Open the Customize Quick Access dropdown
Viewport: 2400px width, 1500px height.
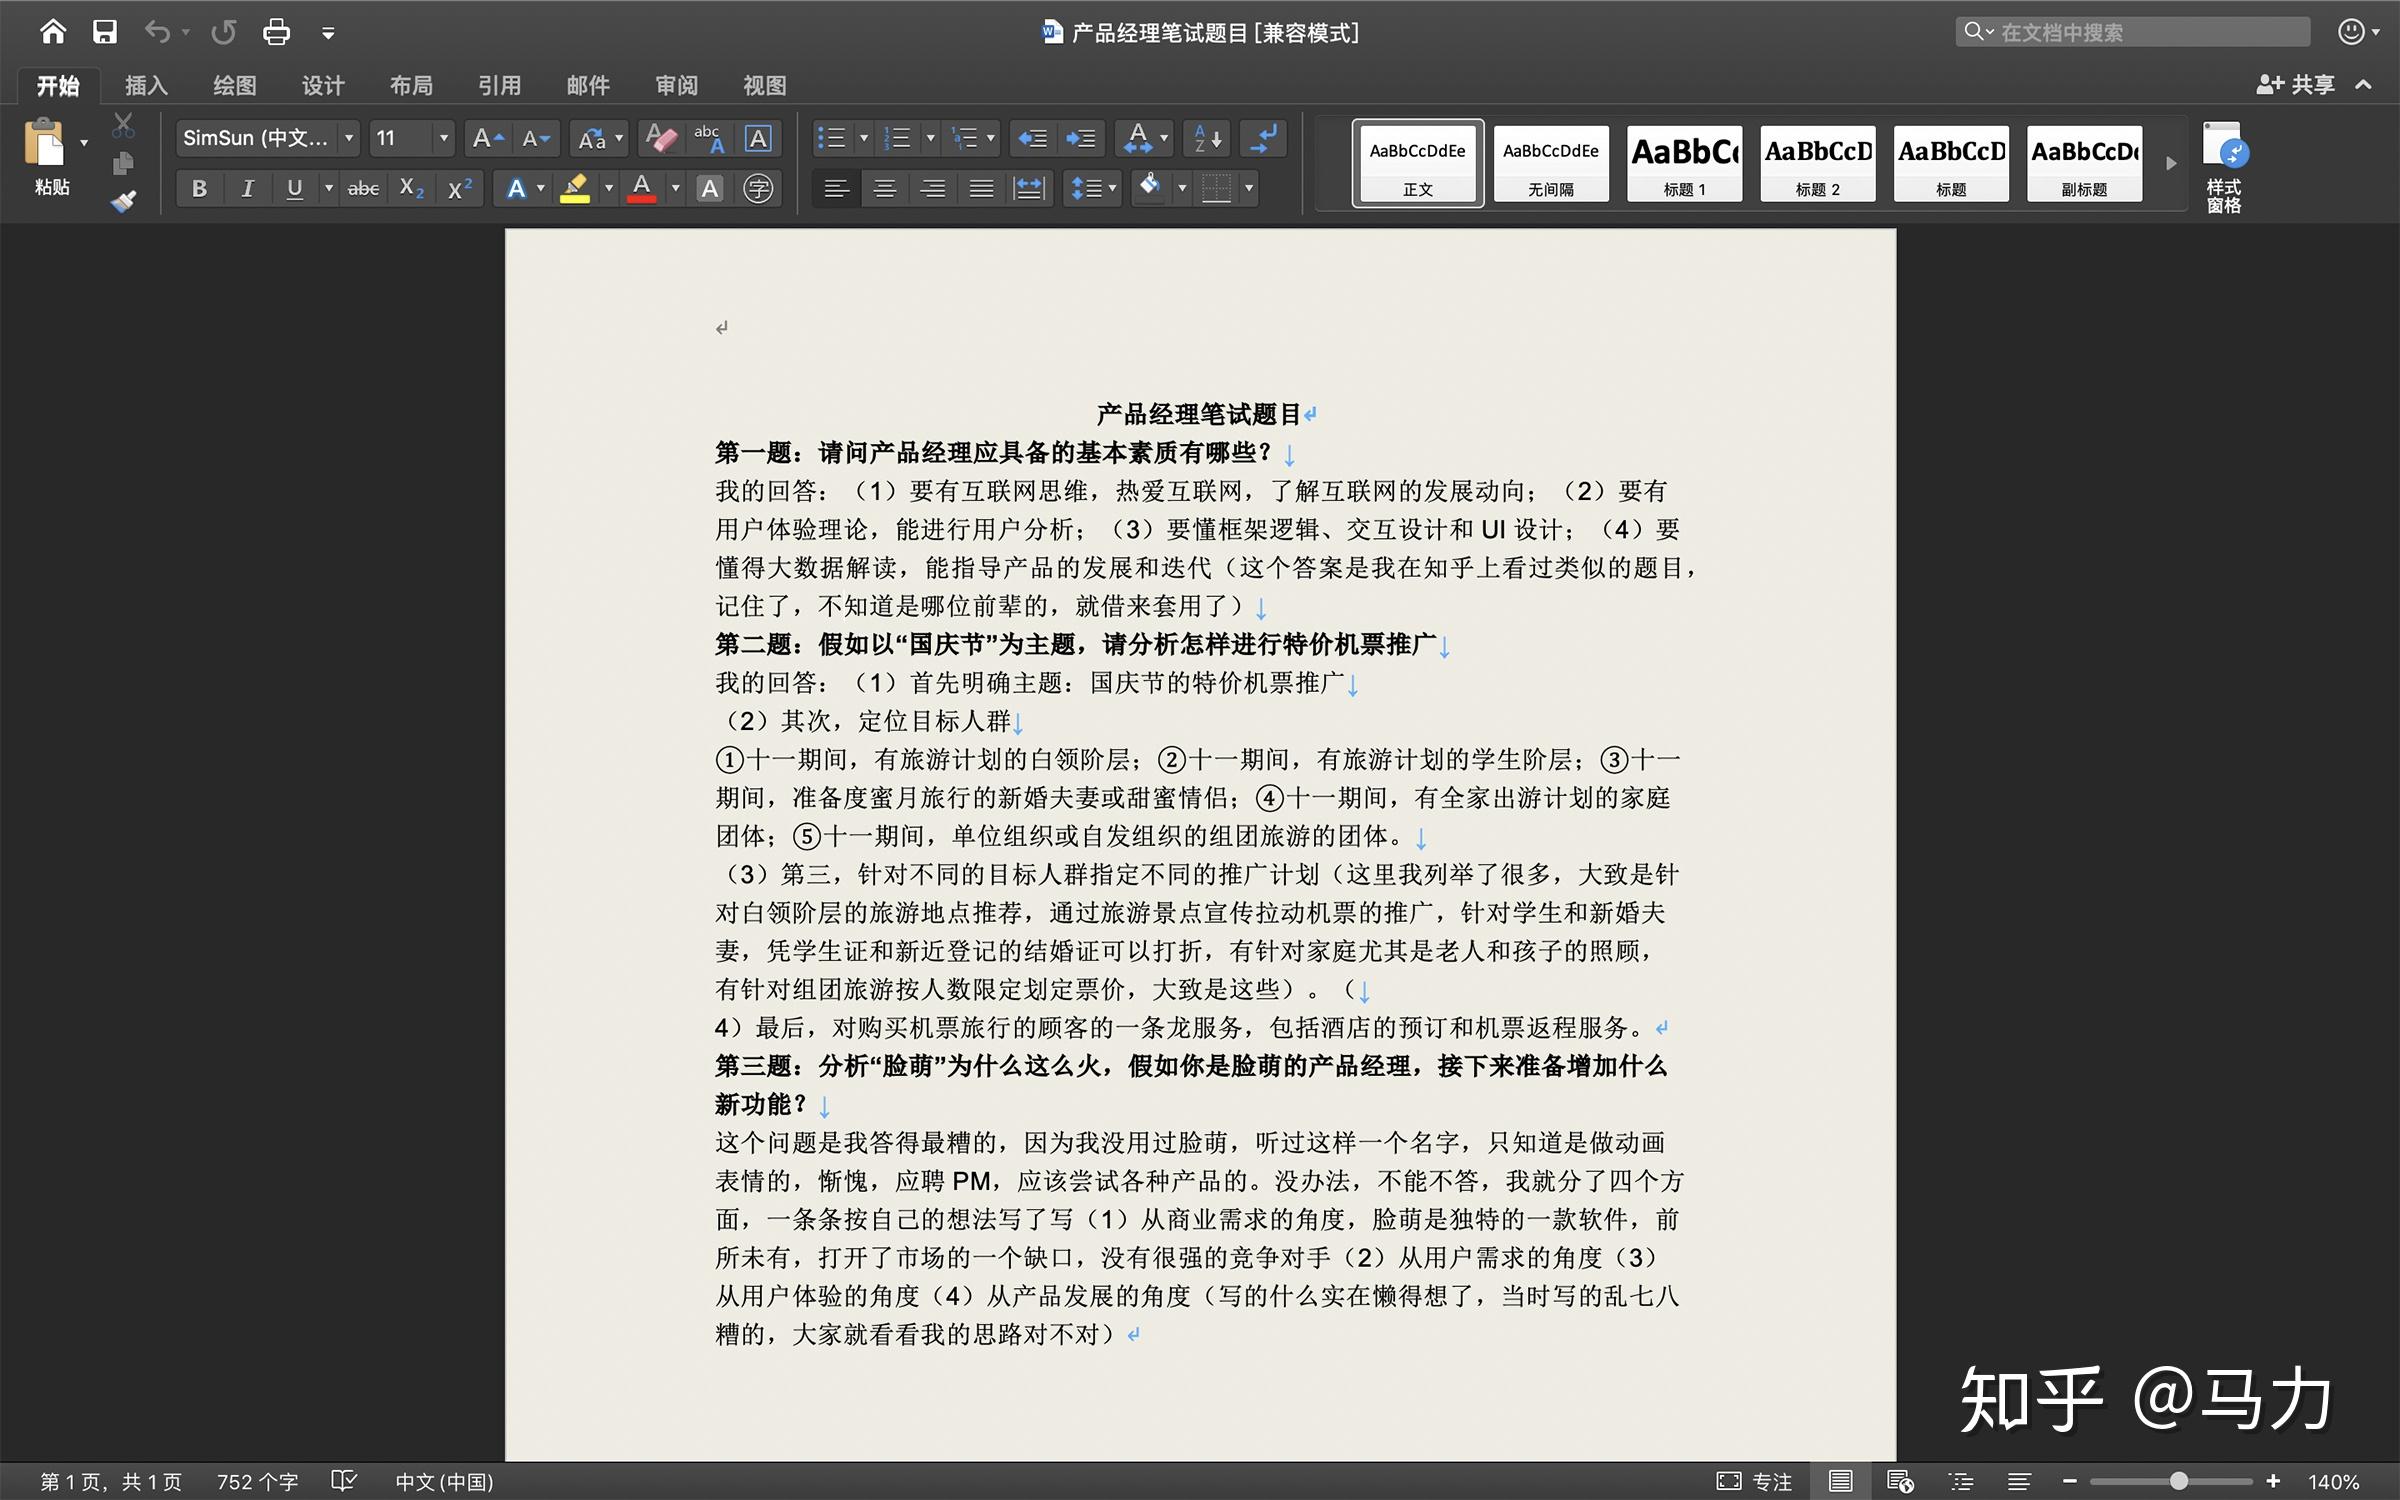(328, 33)
